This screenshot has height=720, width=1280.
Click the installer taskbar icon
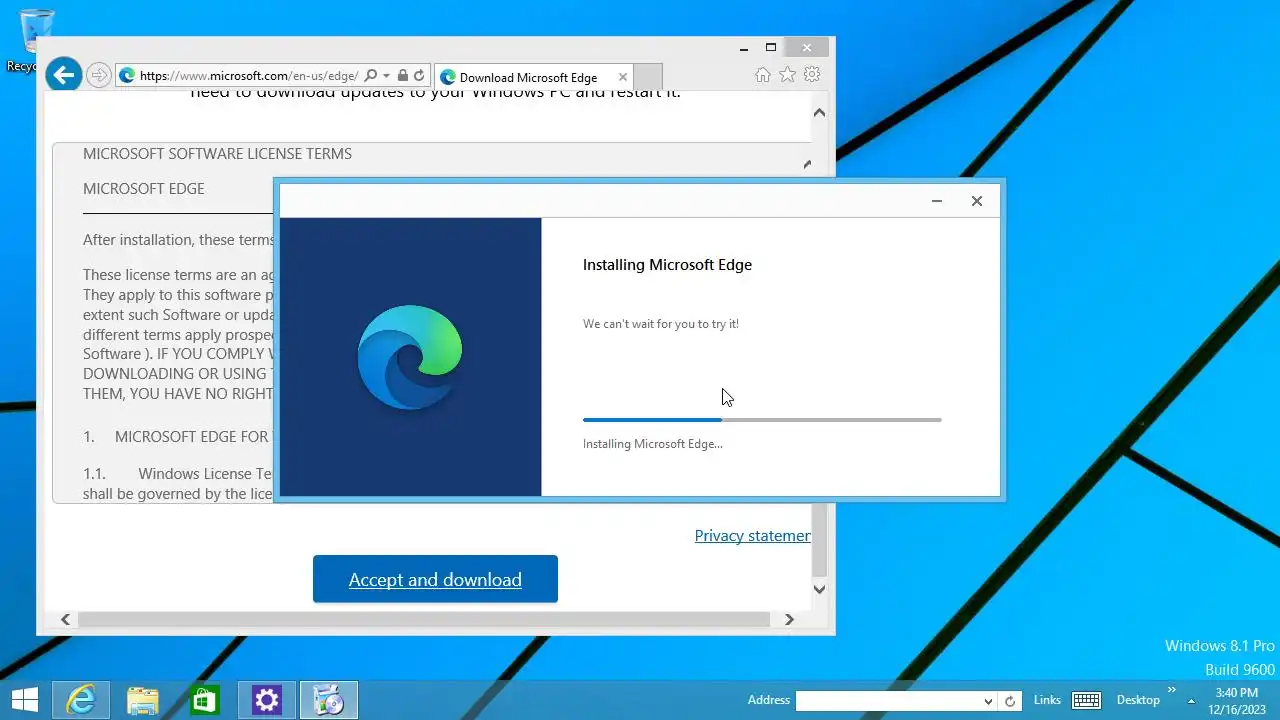[329, 700]
